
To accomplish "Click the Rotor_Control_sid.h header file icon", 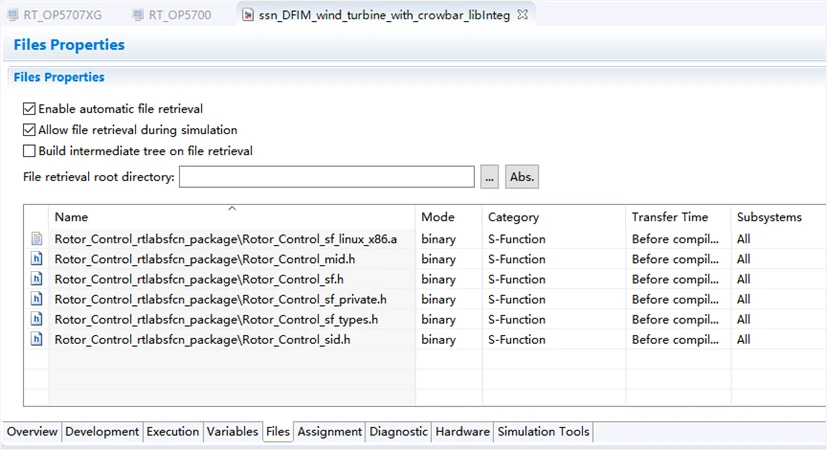I will pyautogui.click(x=37, y=339).
